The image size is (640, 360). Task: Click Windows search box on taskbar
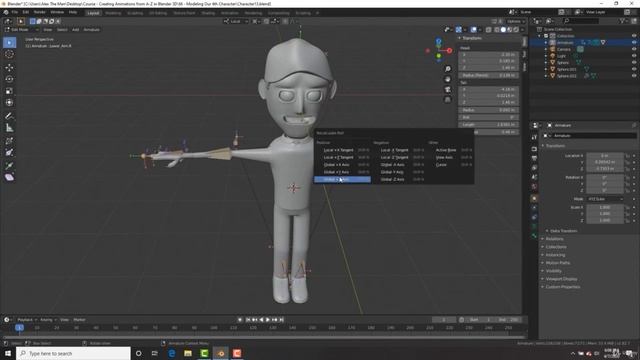pos(73,353)
